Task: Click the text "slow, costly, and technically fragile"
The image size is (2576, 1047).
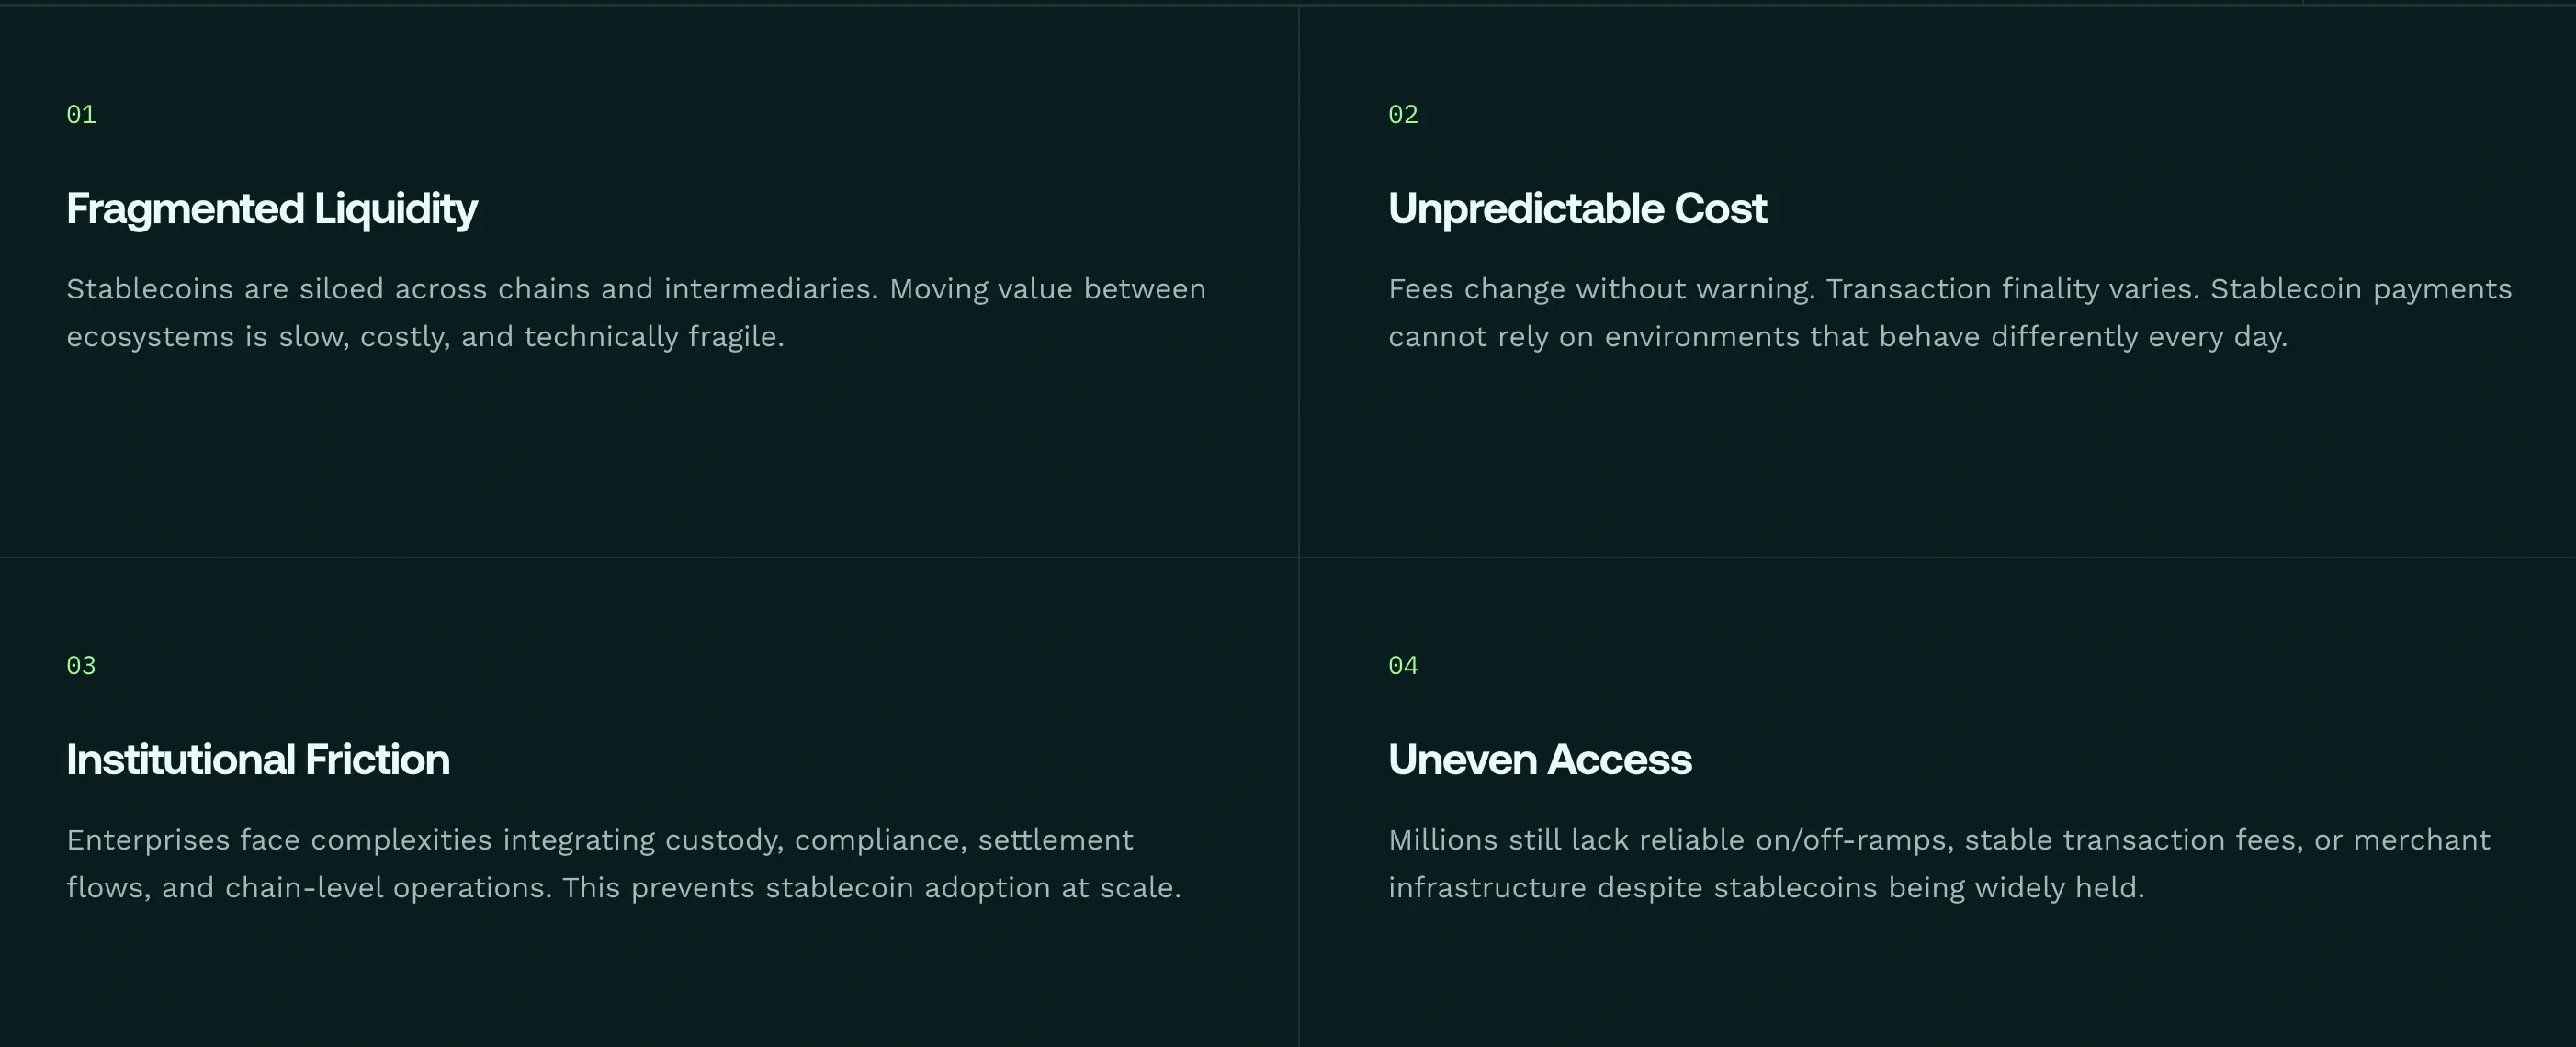Action: 530,337
